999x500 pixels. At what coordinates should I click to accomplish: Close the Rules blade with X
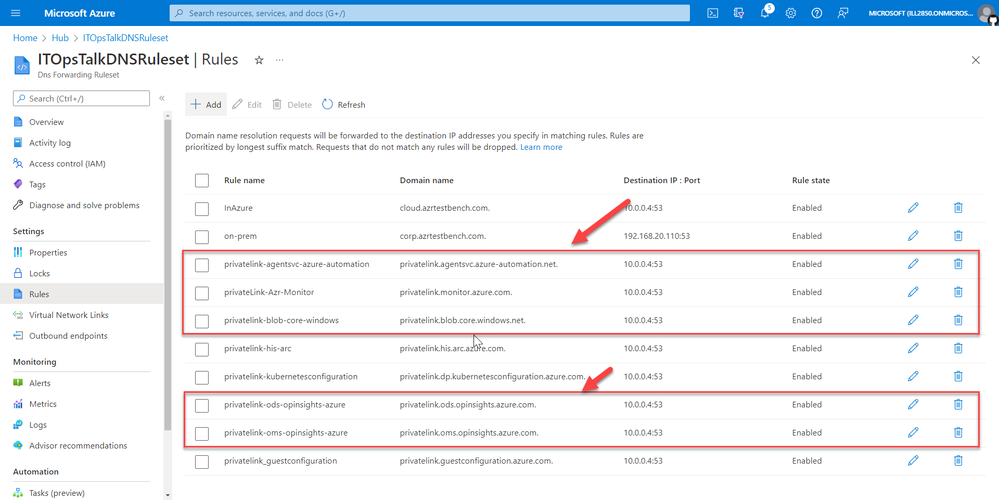pyautogui.click(x=975, y=60)
